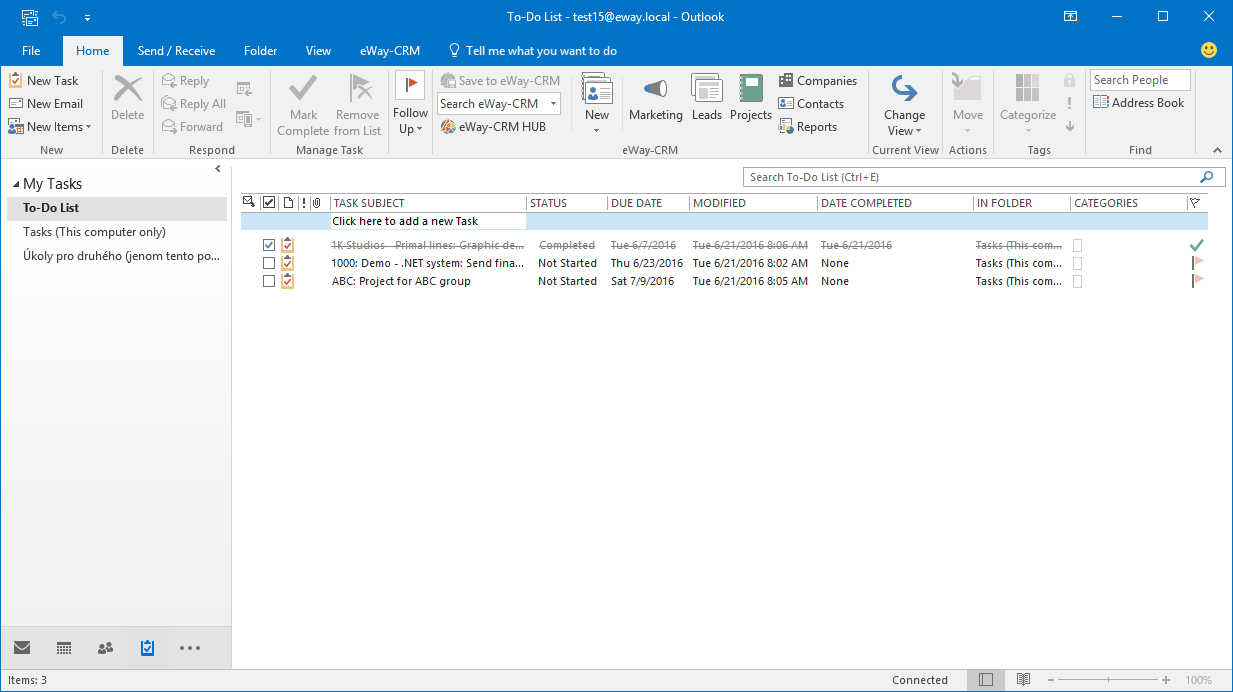Switch to Mail in navigation bar
This screenshot has width=1233, height=692.
point(22,648)
